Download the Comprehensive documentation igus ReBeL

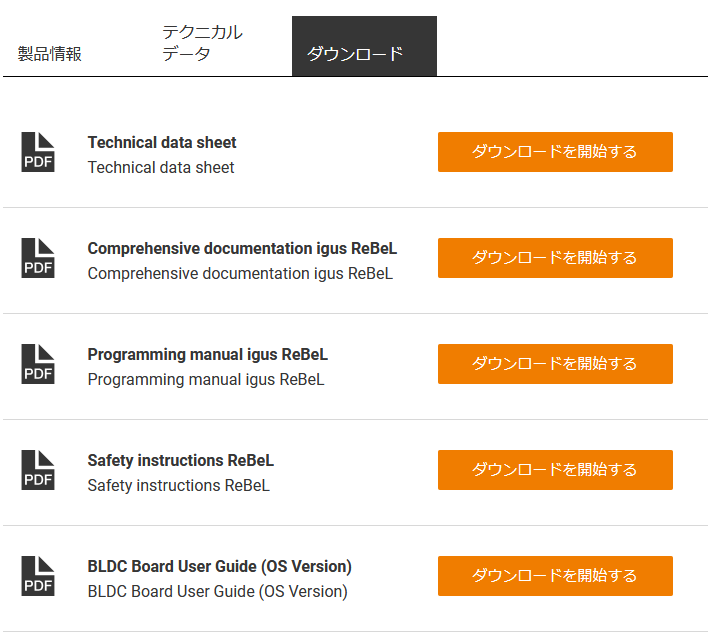point(555,258)
